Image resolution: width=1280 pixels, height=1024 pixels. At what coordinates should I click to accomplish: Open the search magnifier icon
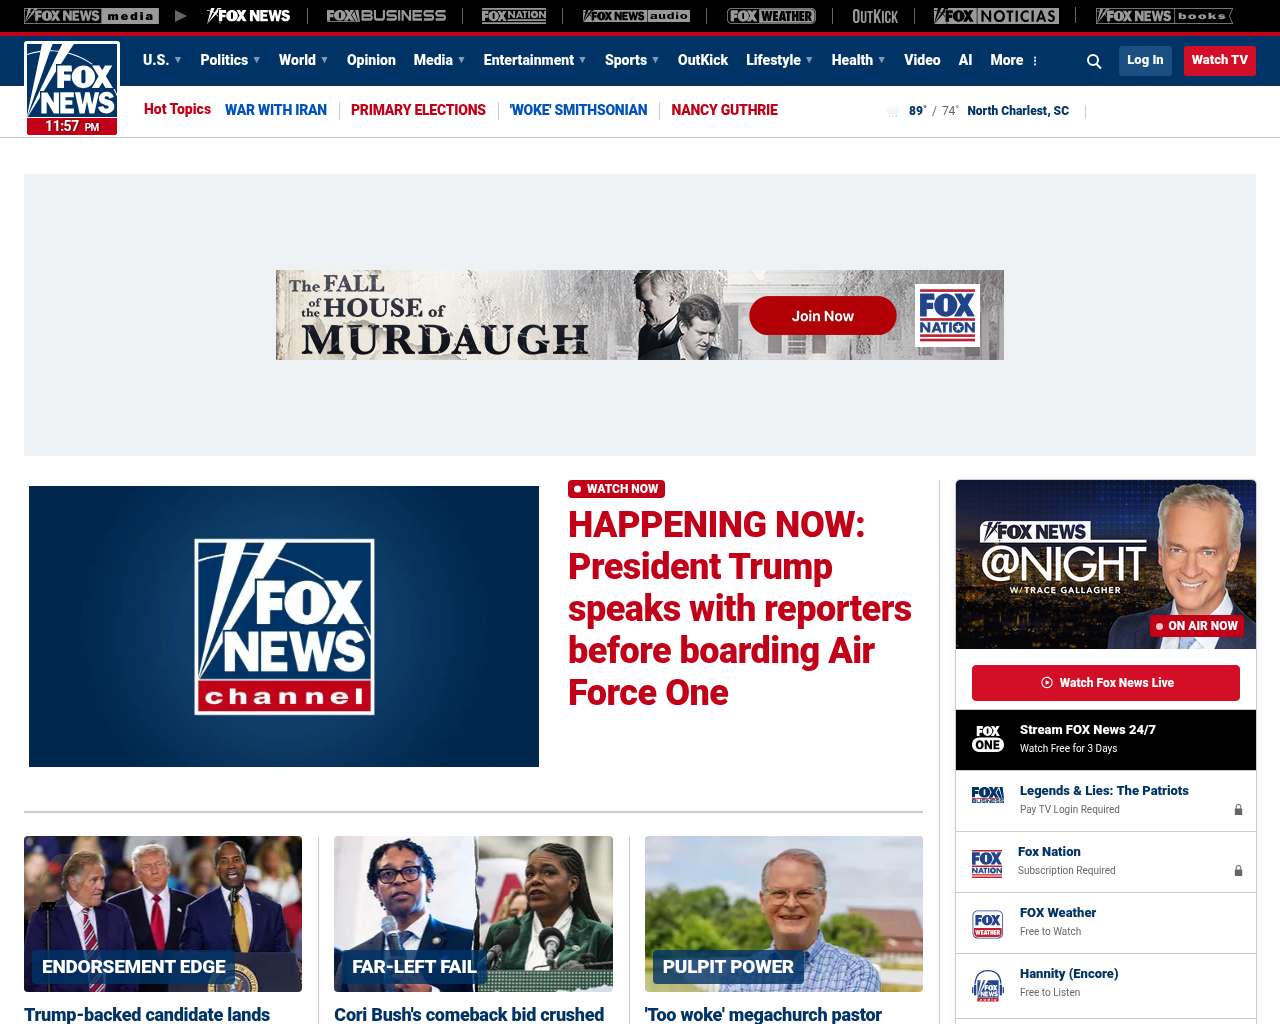pos(1094,61)
